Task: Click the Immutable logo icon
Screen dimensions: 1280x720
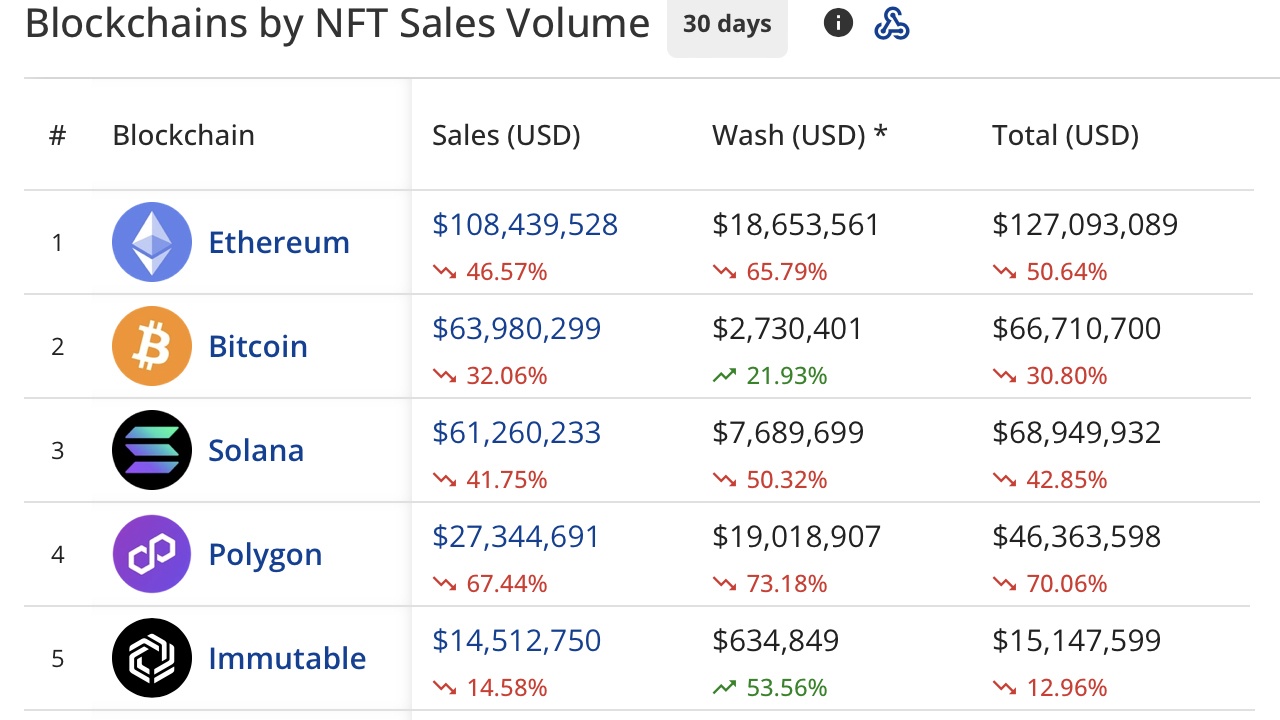Action: point(152,658)
